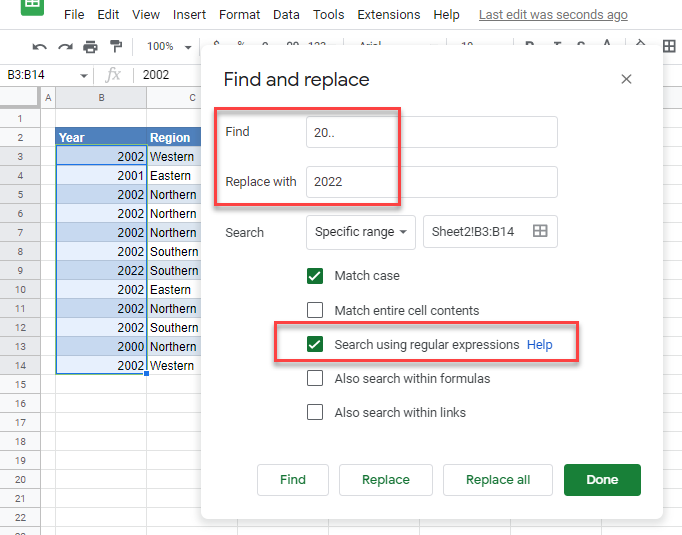Click the Replace all button
682x535 pixels.
498,479
